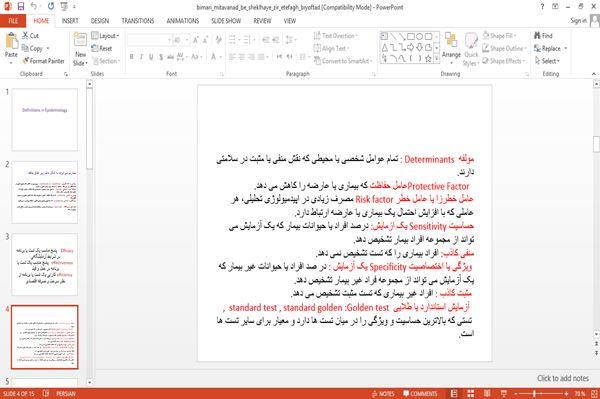Click zoom out minus button
The width and height of the screenshot is (600, 399).
point(516,393)
